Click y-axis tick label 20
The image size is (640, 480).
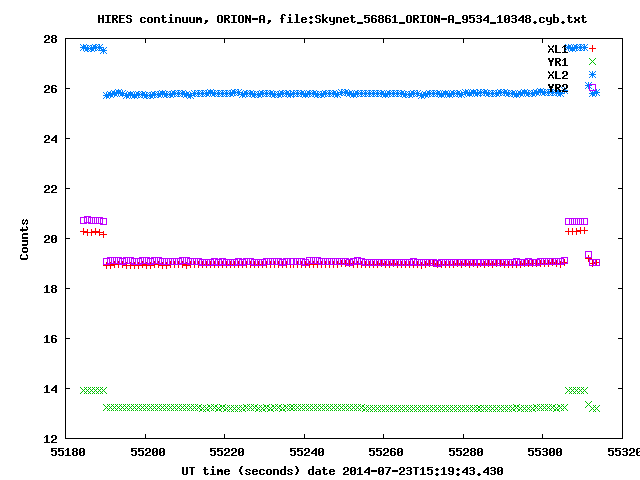point(51,239)
